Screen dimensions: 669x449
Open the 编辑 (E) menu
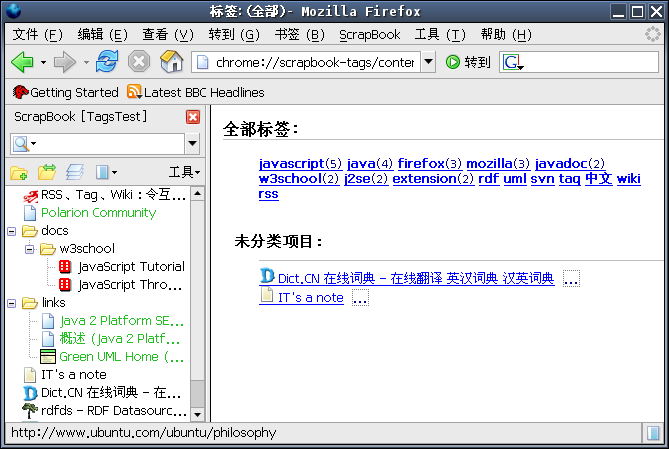click(x=102, y=35)
